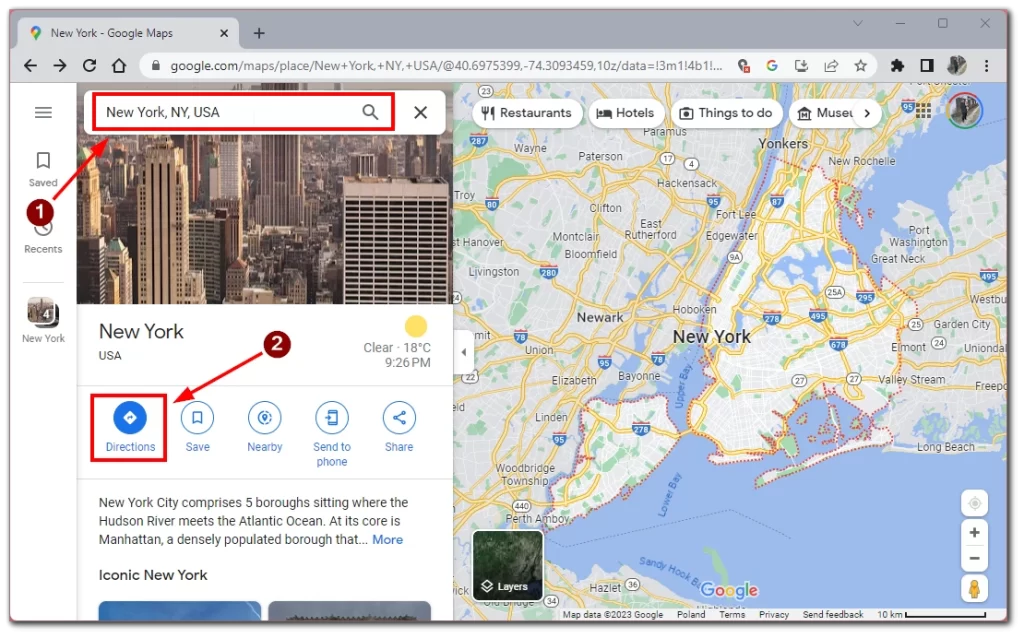Show your current location on map
The height and width of the screenshot is (638, 1024).
pos(974,503)
